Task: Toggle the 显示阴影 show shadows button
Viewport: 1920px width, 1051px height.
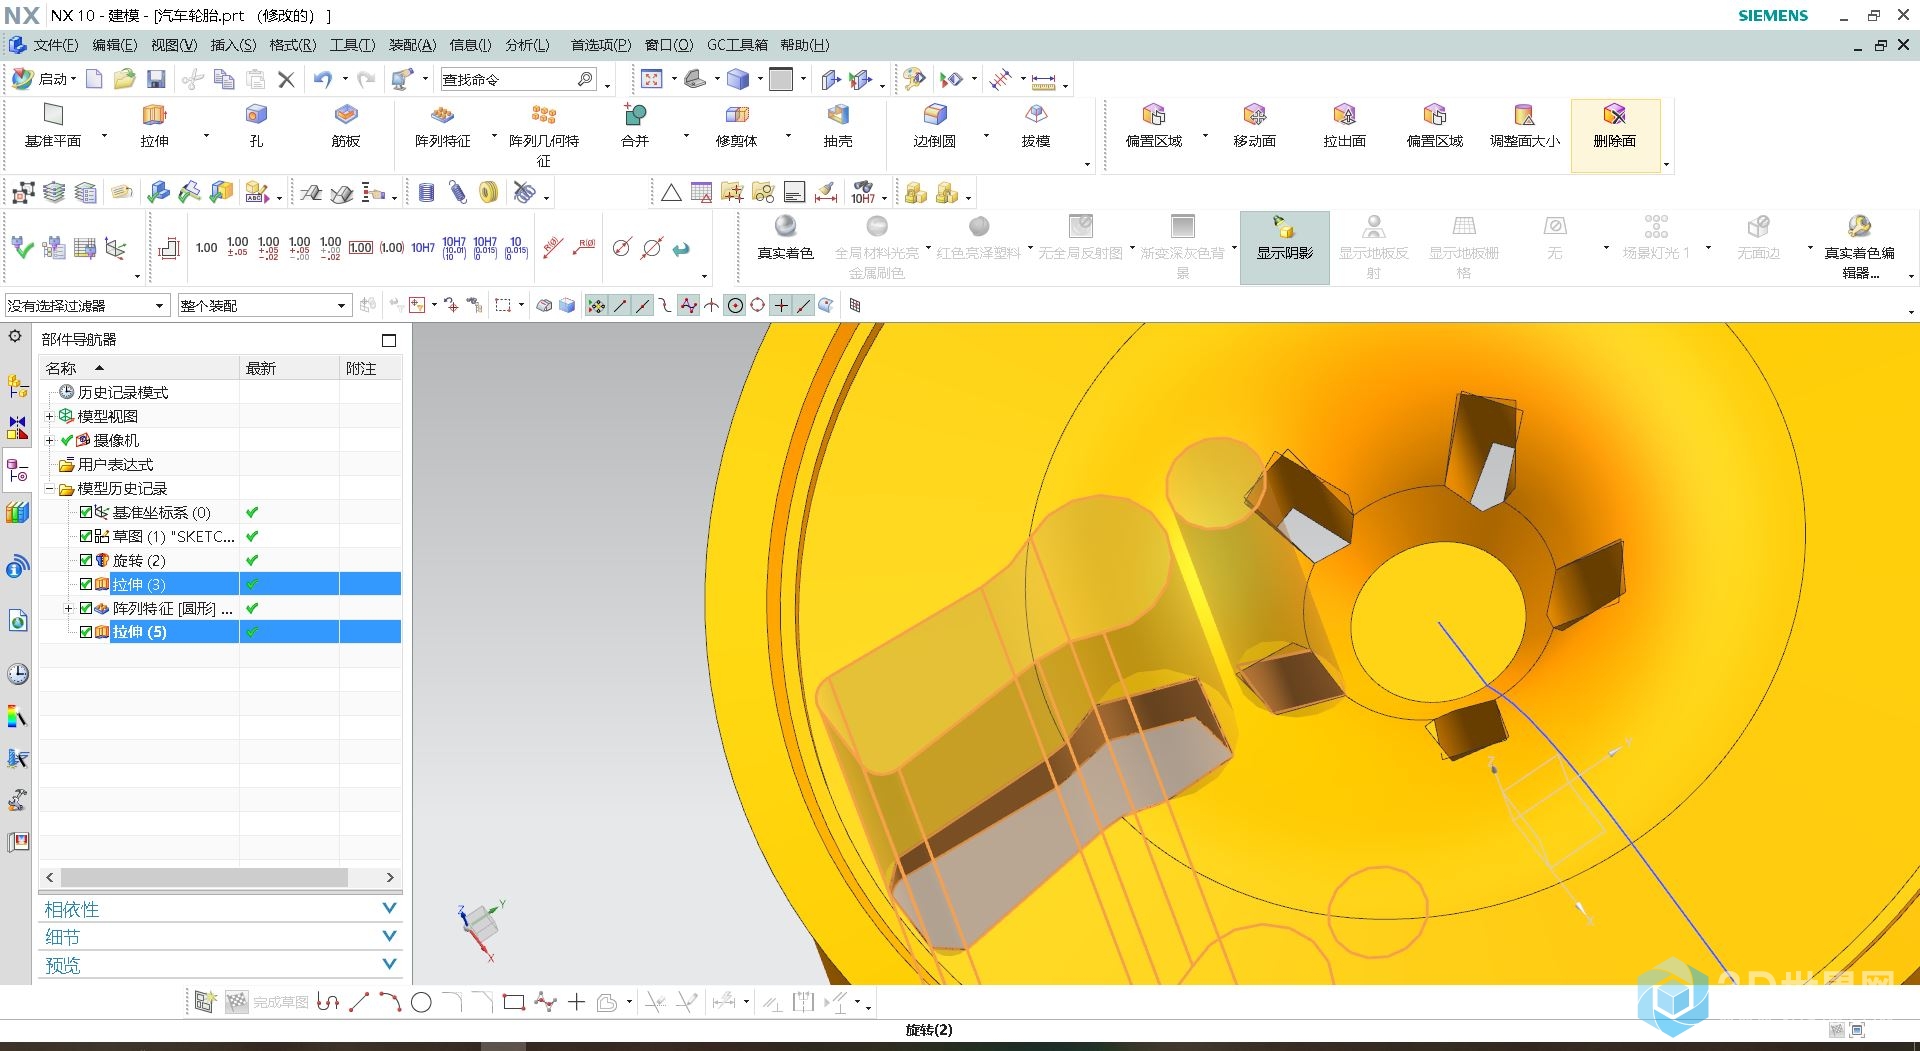Action: [1285, 247]
